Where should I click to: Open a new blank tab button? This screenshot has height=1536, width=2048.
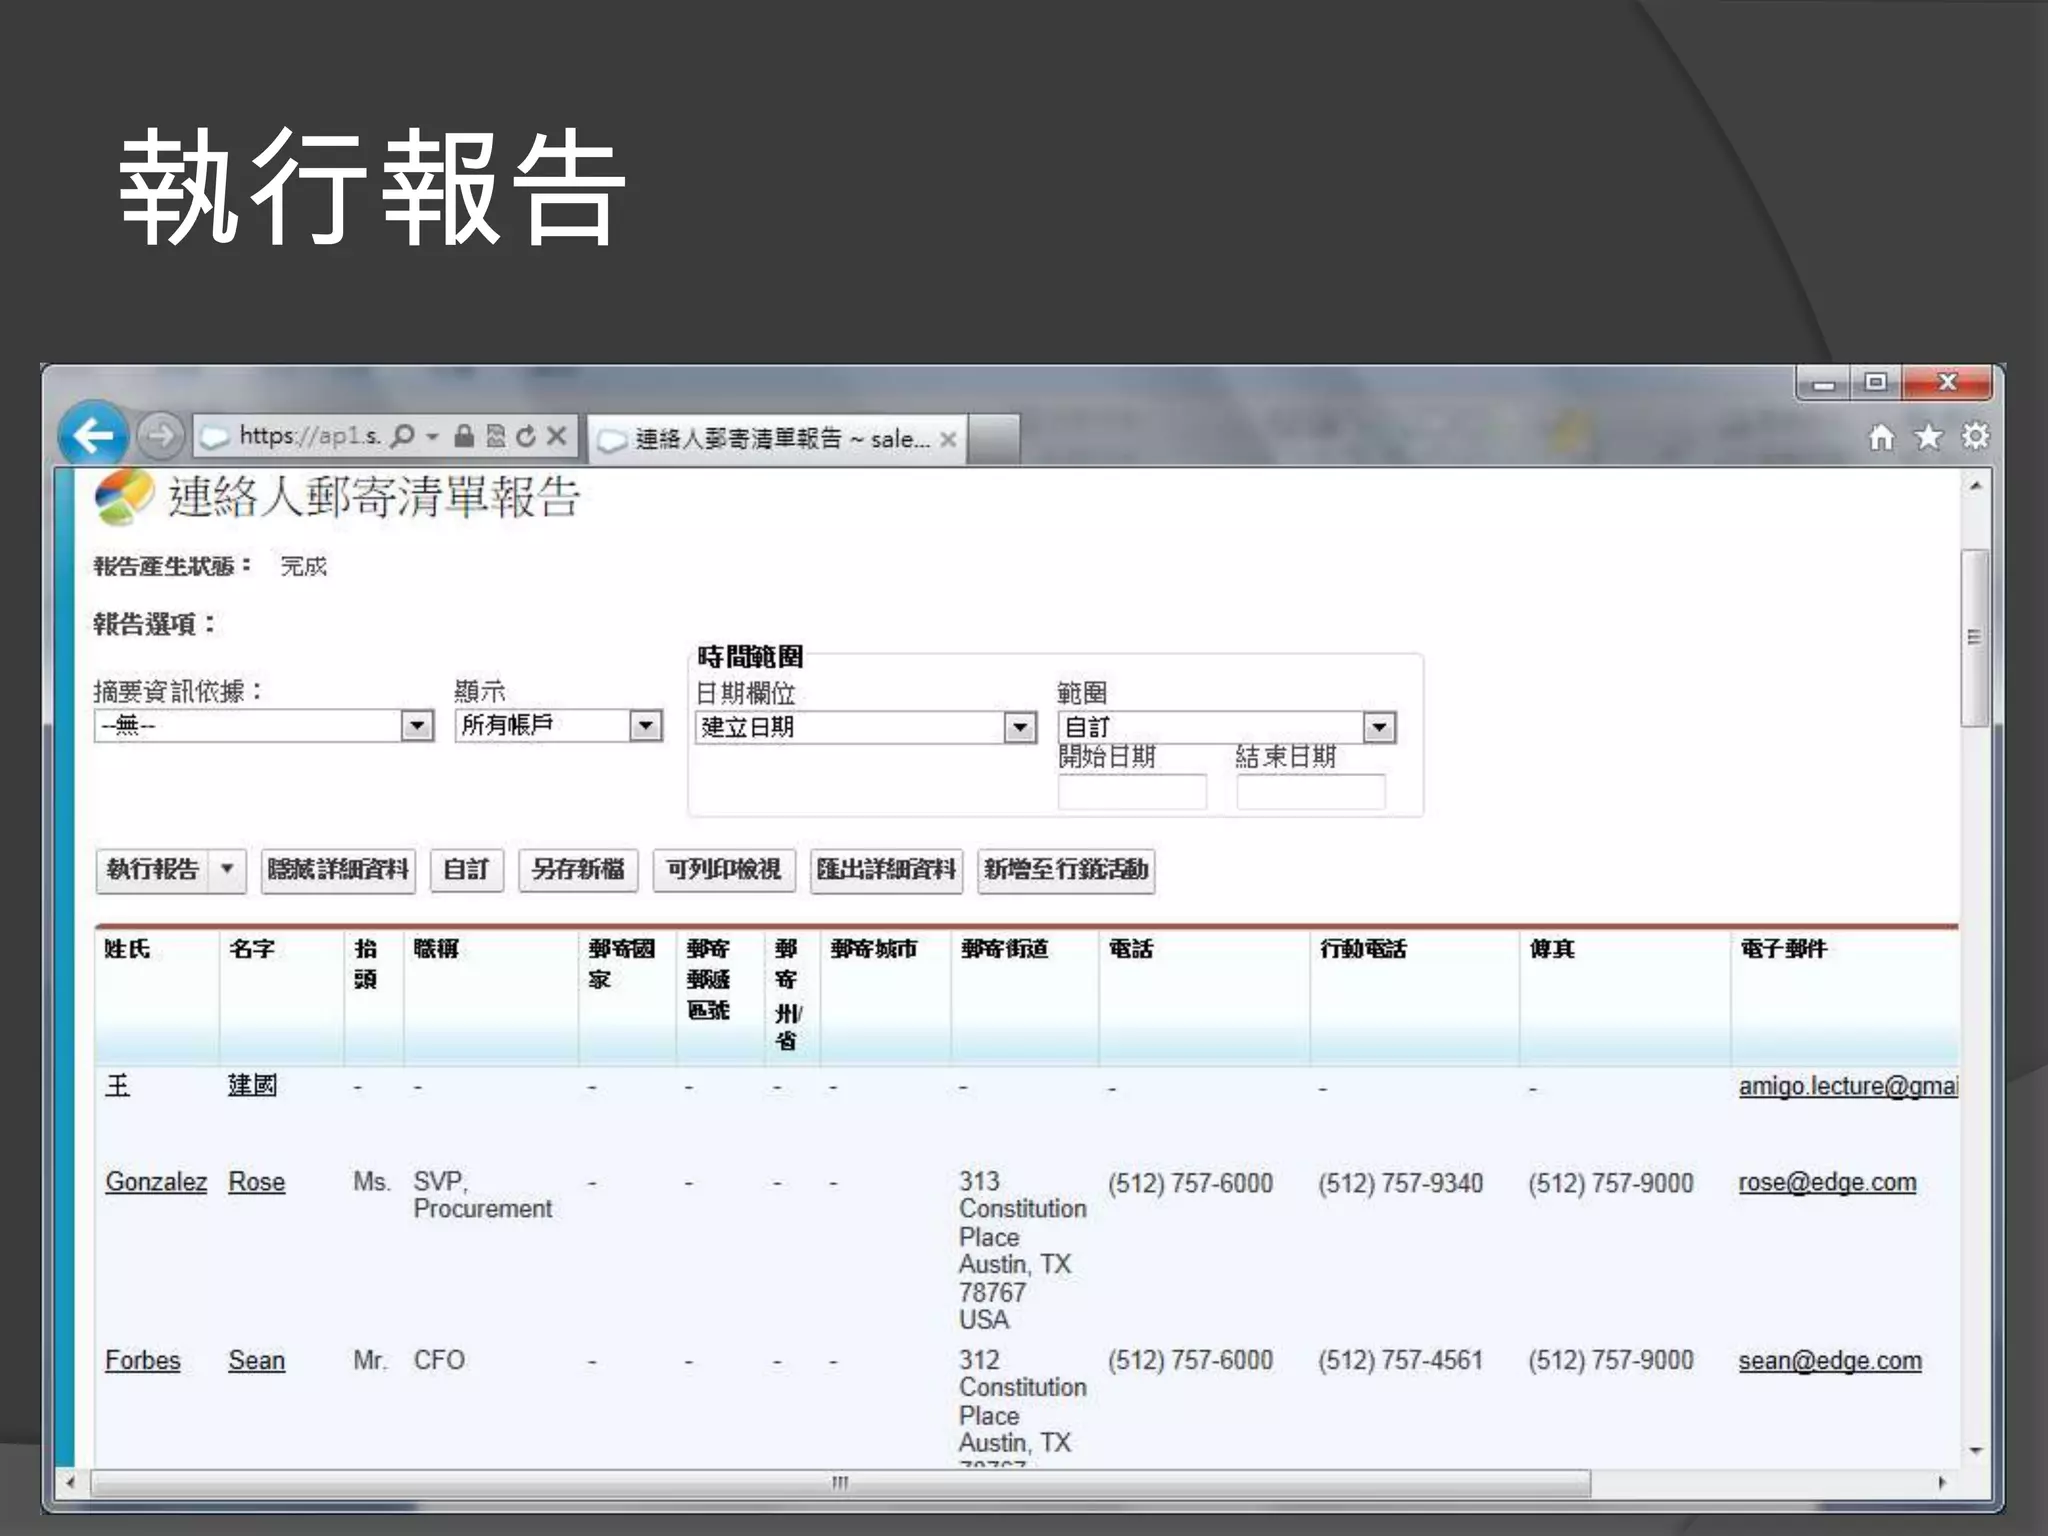click(993, 439)
